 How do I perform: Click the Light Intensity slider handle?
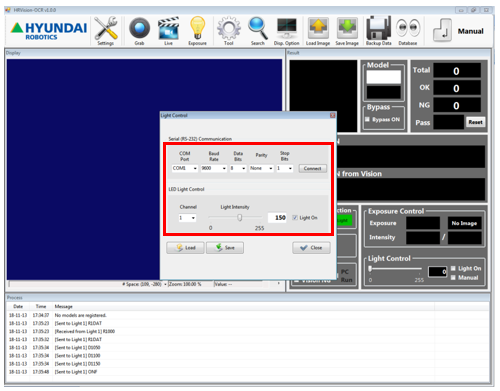(240, 218)
